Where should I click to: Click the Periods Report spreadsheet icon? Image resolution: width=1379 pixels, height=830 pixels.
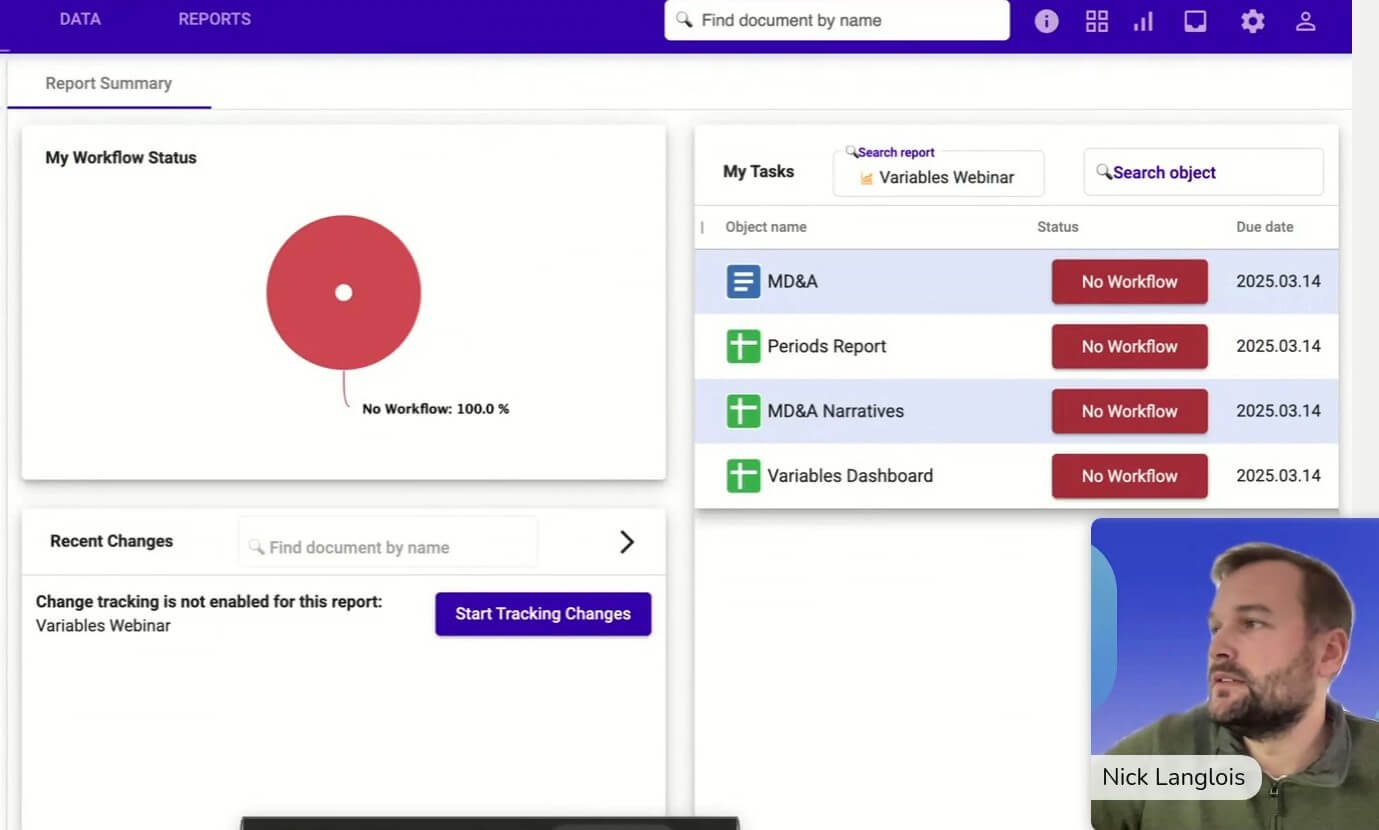(x=743, y=347)
